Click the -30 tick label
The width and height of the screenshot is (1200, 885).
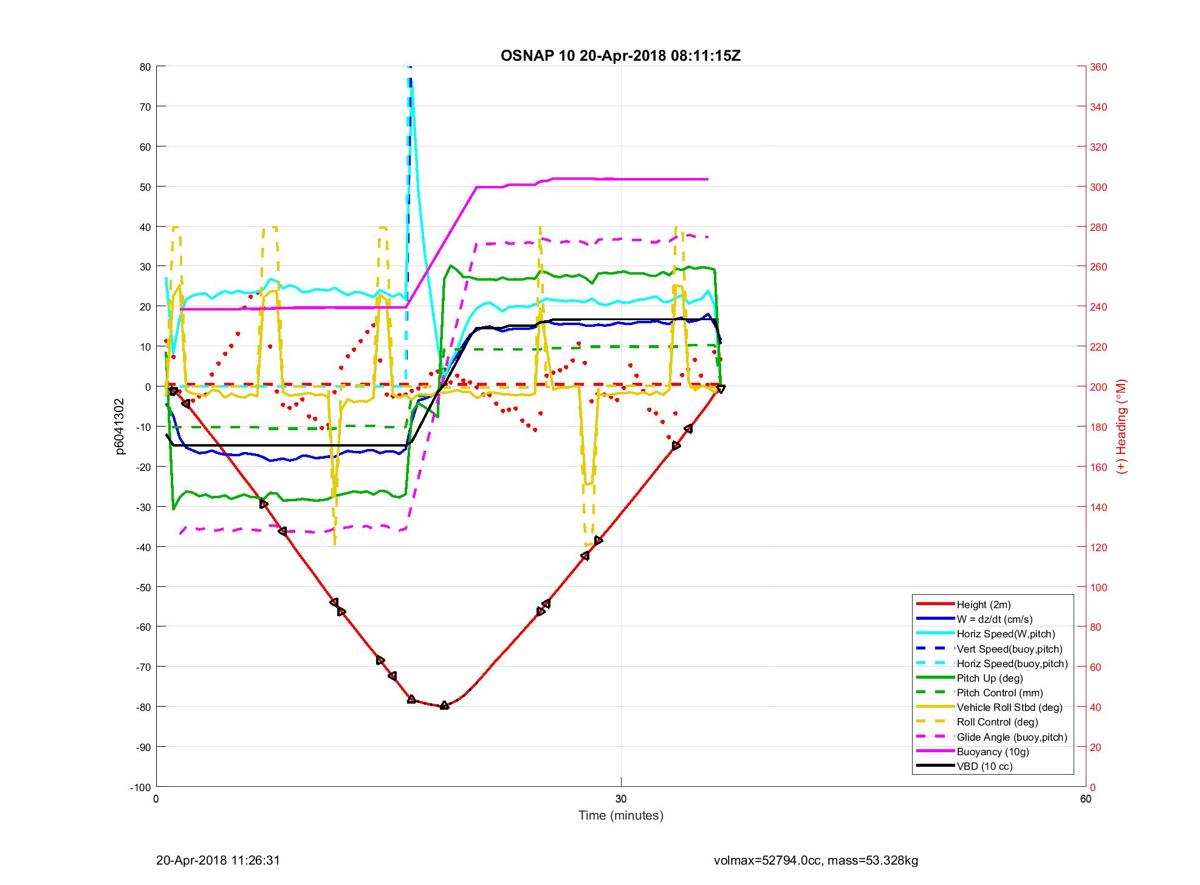click(x=142, y=507)
